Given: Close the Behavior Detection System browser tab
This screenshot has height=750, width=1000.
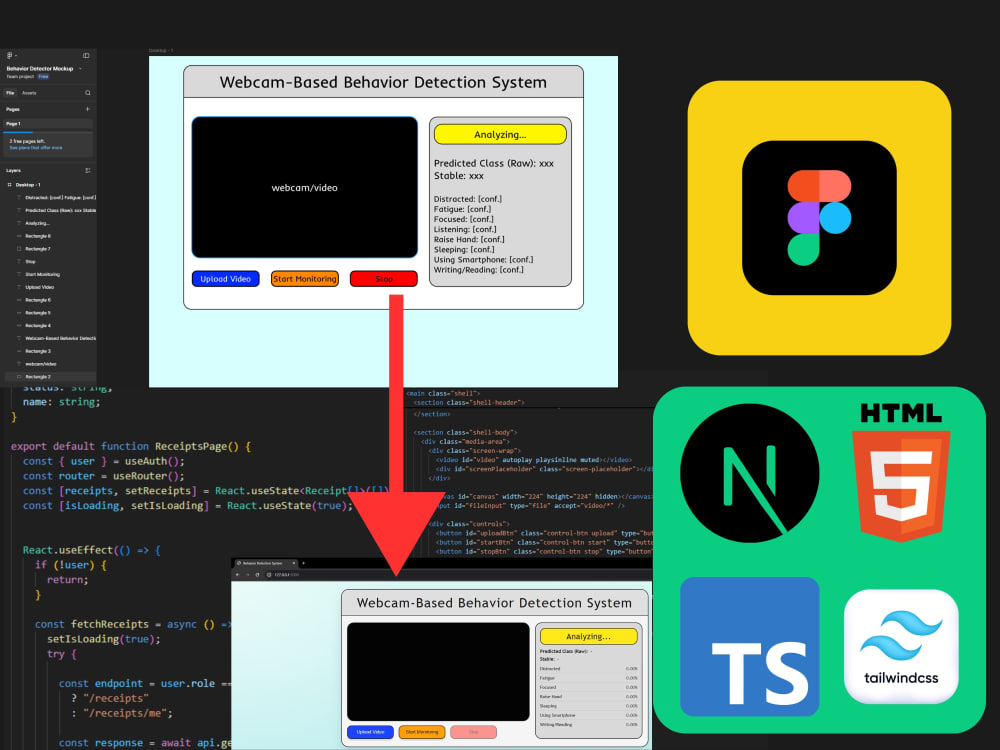Looking at the screenshot, I should click(x=293, y=563).
